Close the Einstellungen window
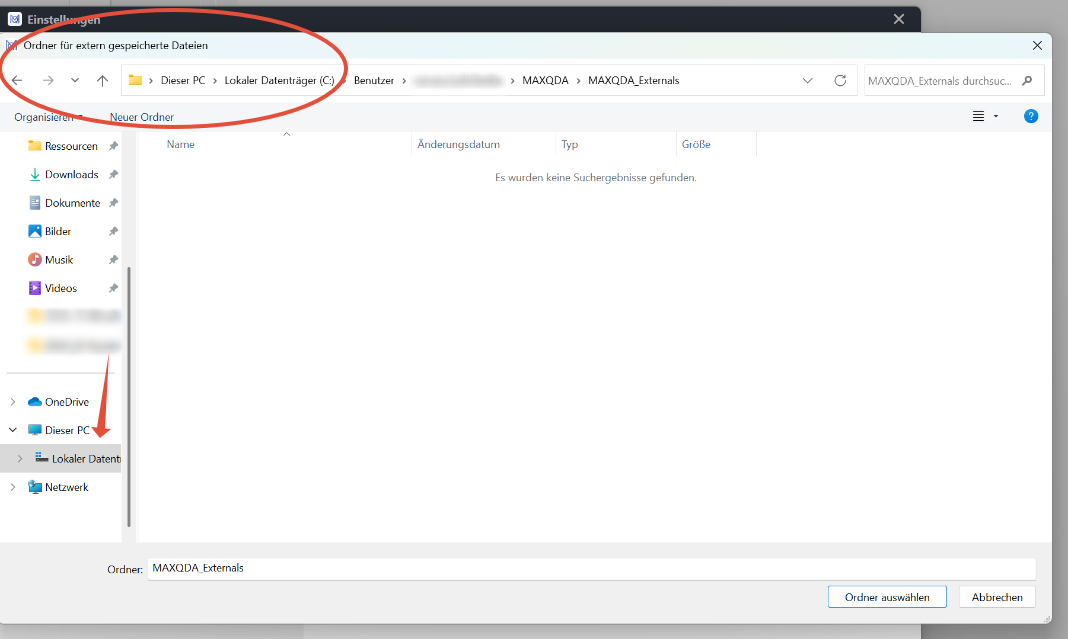The width and height of the screenshot is (1068, 639). click(x=899, y=19)
